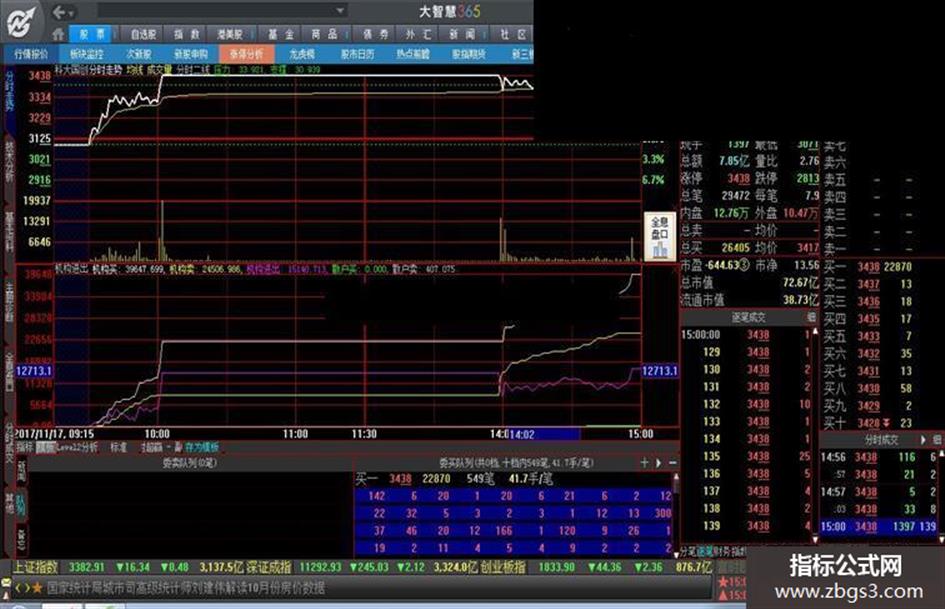This screenshot has width=945, height=609.
Task: Click 创业板指 in the status bar
Action: click(503, 567)
